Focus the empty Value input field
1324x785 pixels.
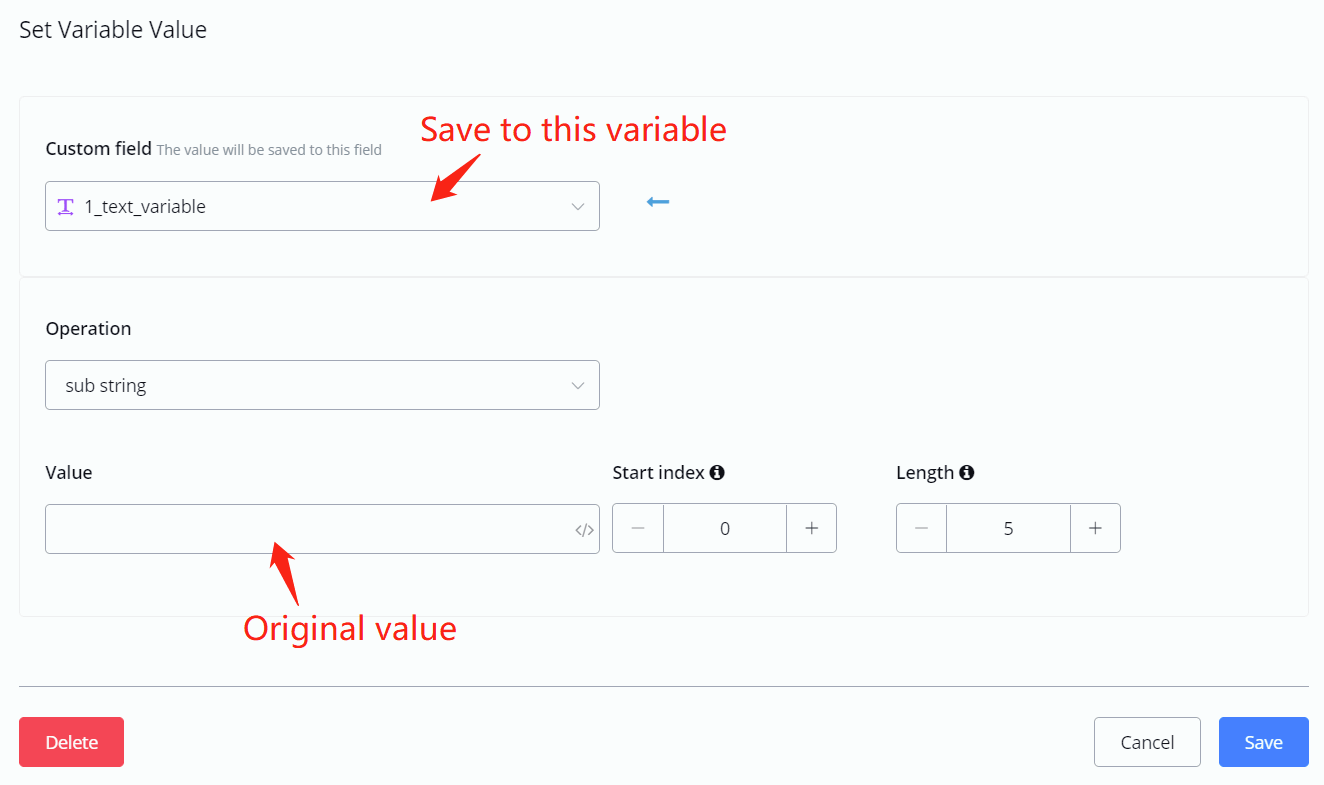305,529
